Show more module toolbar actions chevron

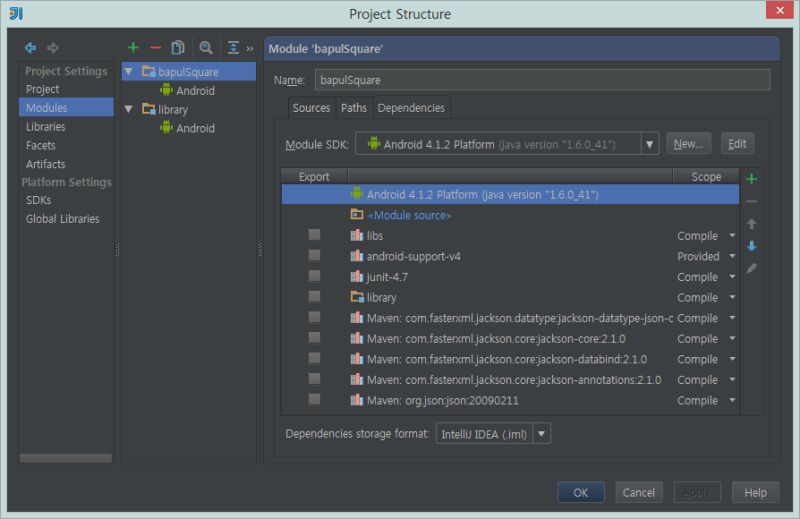pyautogui.click(x=250, y=48)
